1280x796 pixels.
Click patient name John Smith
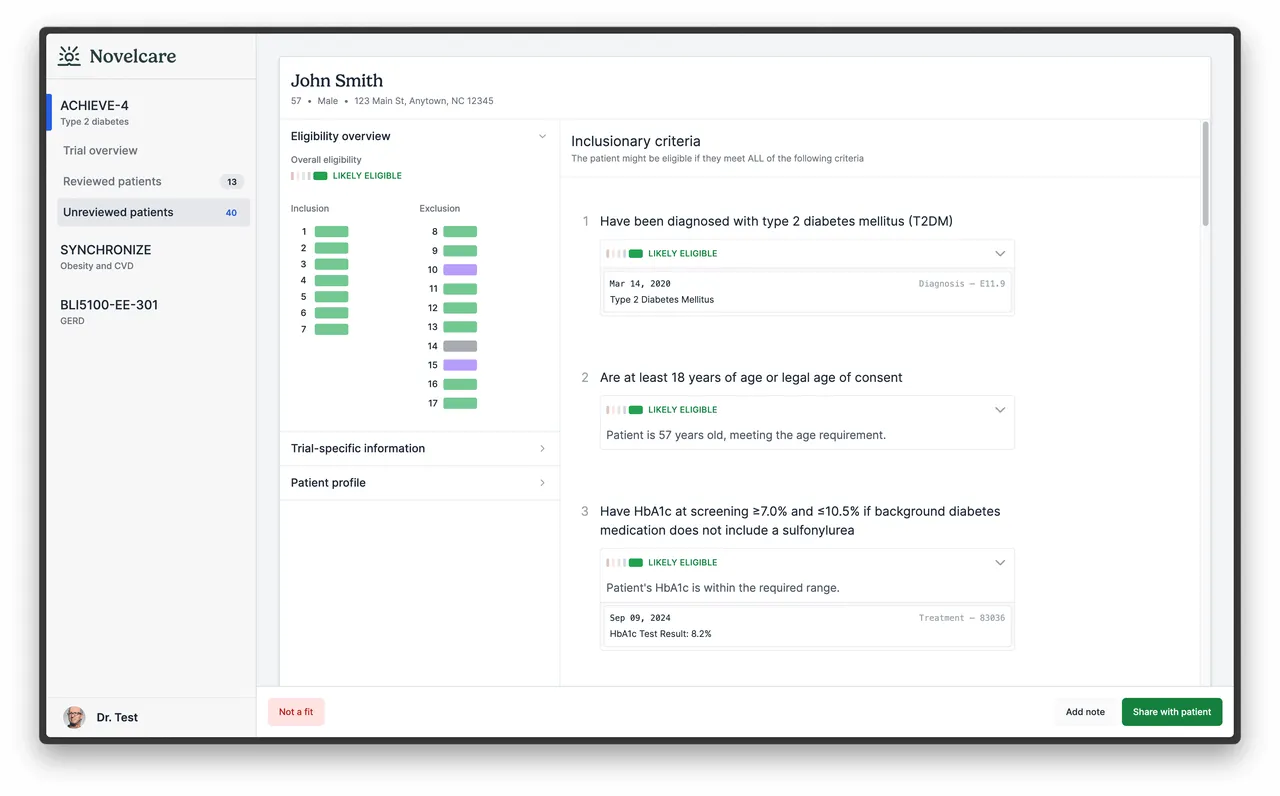337,81
